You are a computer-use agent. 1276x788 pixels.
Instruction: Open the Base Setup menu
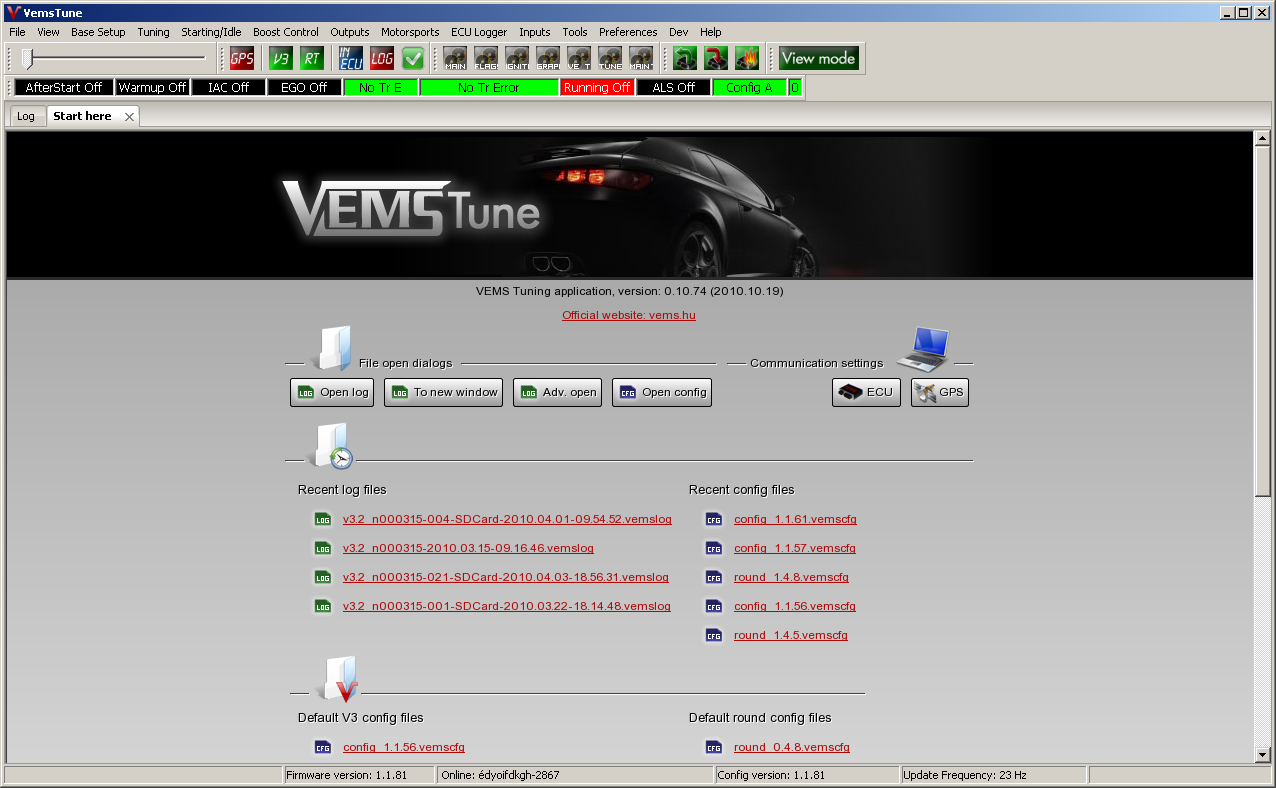[98, 32]
